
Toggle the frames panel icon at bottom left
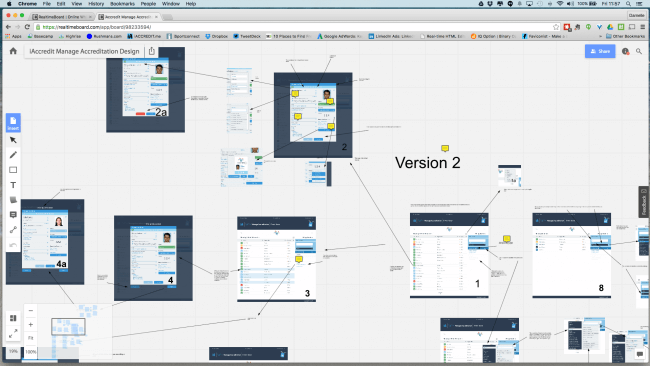(x=13, y=318)
